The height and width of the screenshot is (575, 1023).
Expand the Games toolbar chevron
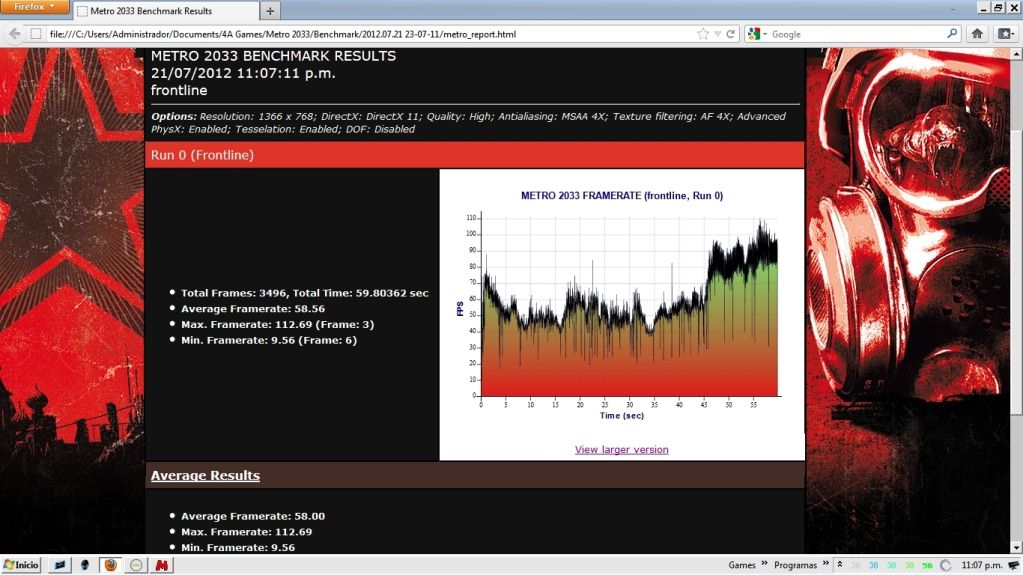pos(764,563)
